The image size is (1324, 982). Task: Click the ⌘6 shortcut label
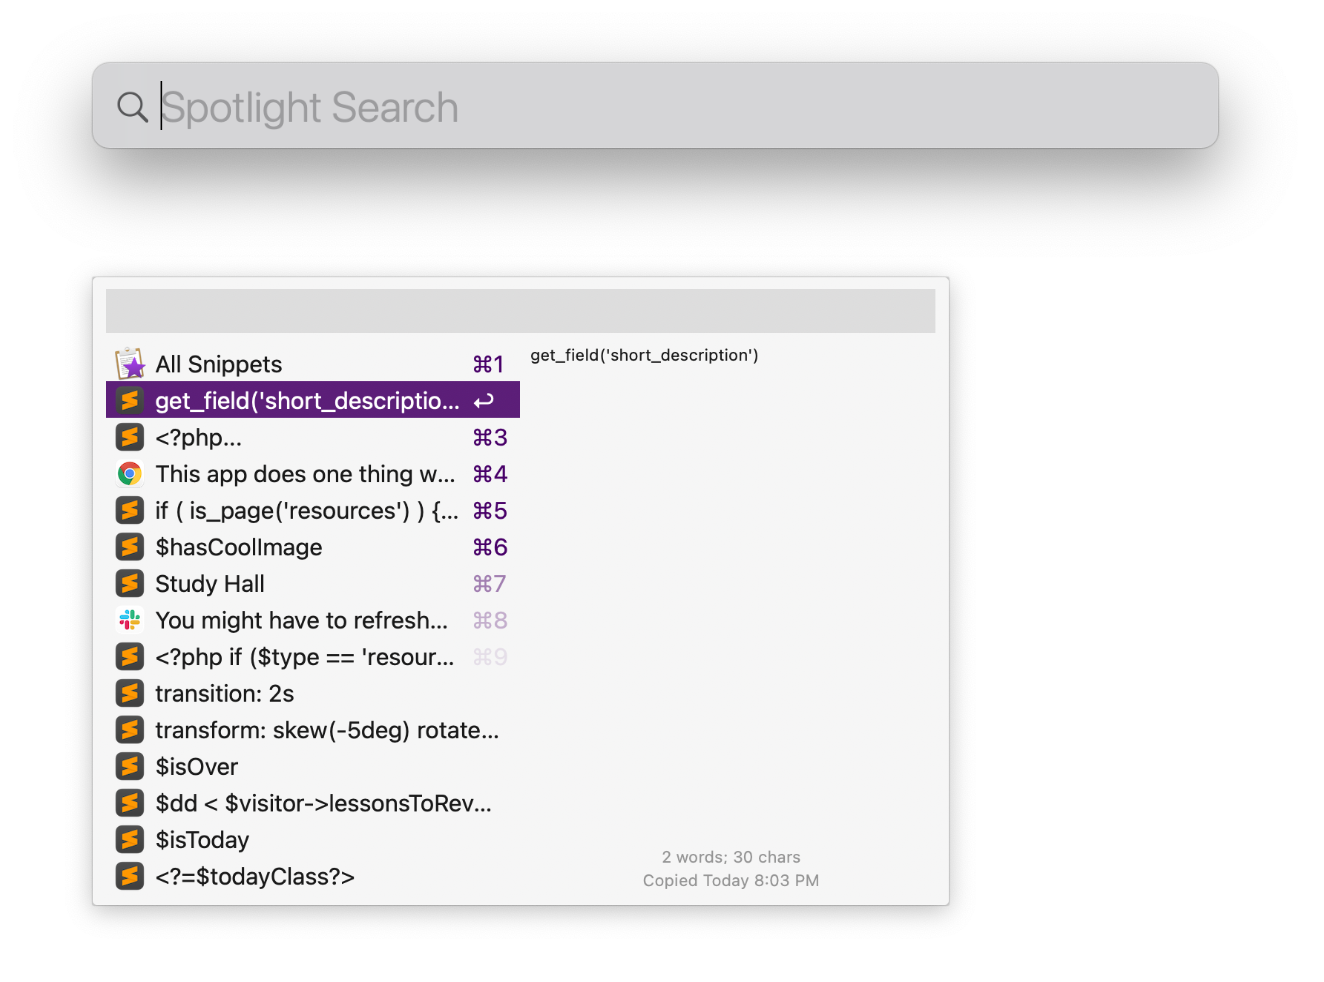coord(490,547)
